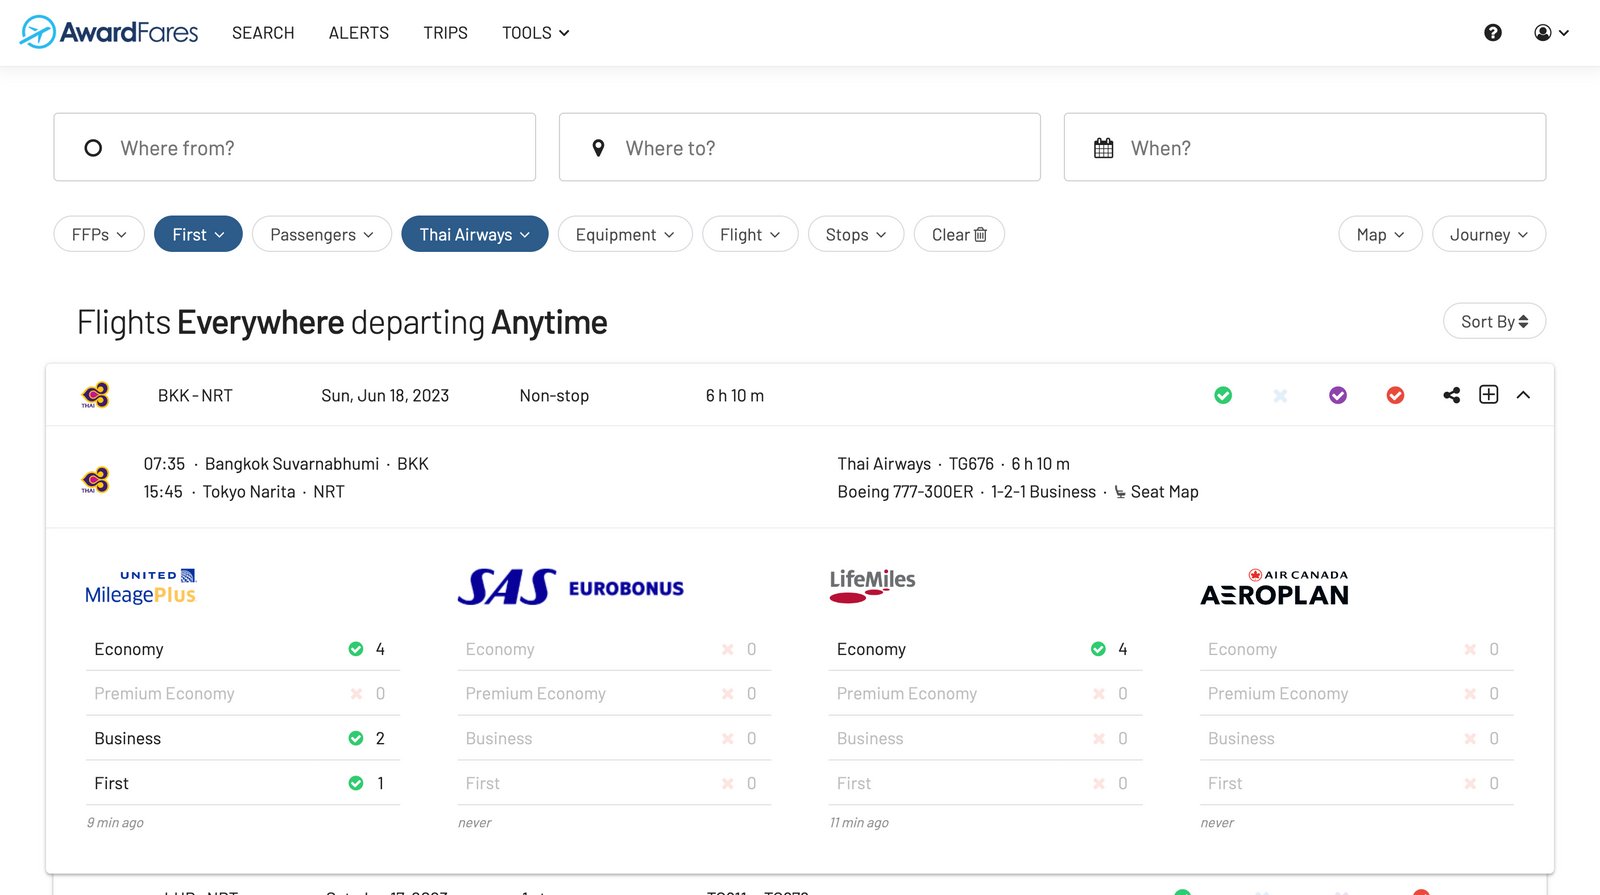Click the X icon for EuroBonus Business

point(727,738)
